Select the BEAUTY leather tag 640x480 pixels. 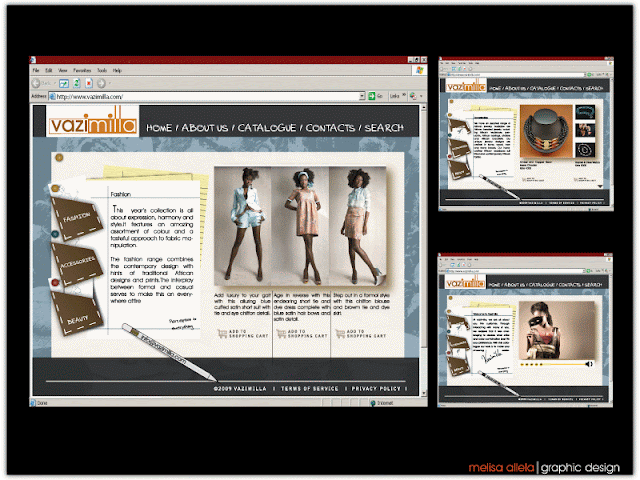pos(77,313)
